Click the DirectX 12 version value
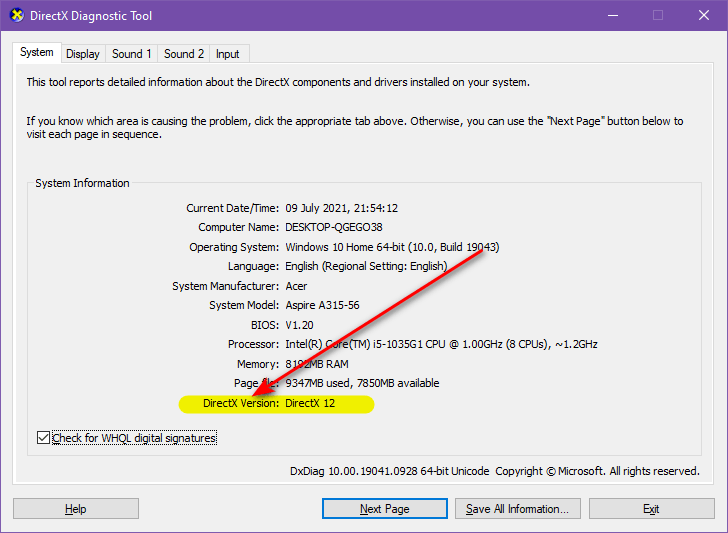Viewport: 728px width, 533px height. pyautogui.click(x=310, y=403)
